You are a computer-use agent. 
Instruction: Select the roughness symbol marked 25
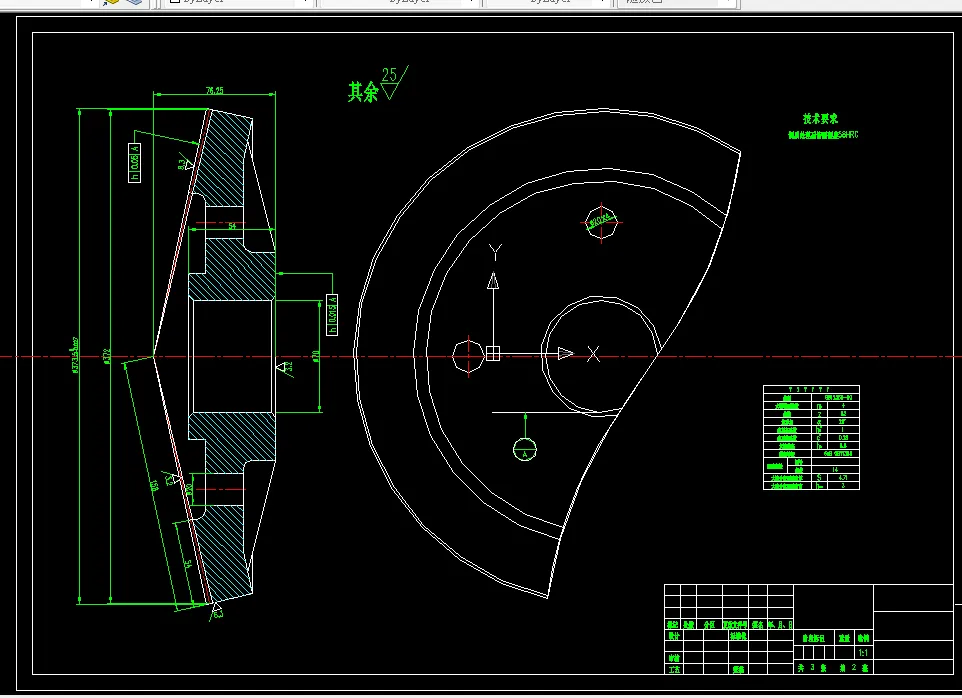[393, 82]
